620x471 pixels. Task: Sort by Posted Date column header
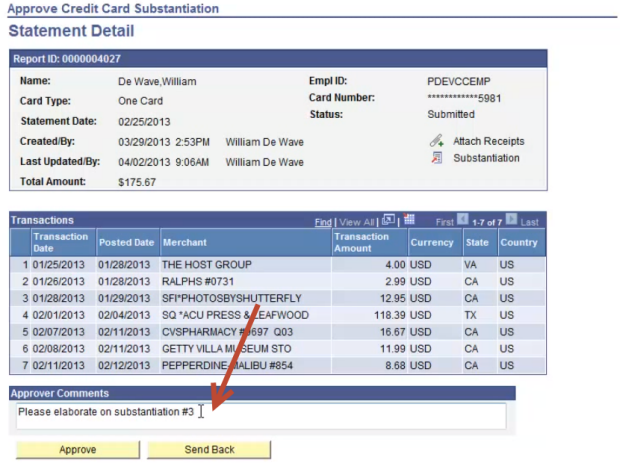[x=126, y=242]
